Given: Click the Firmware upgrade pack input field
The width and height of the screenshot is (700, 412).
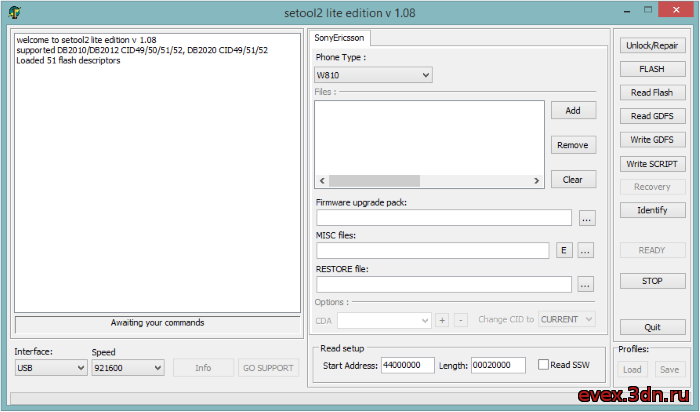Looking at the screenshot, I should 444,218.
